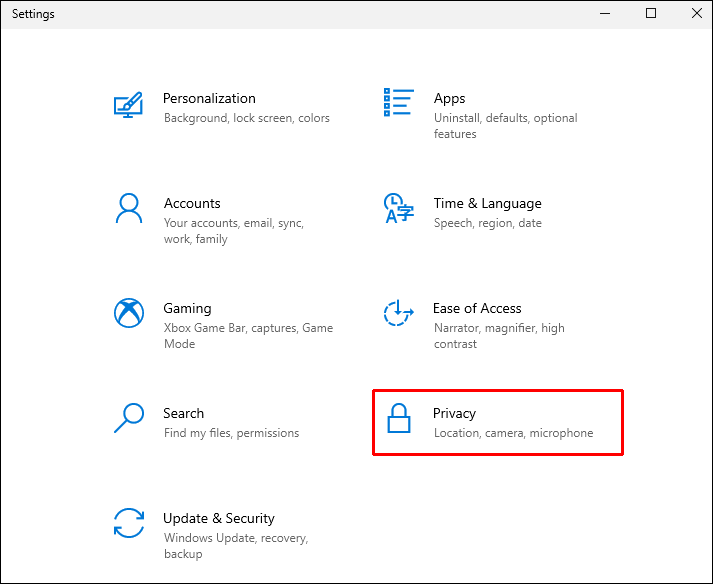This screenshot has height=584, width=713.
Task: Click the Apps list icon
Action: 398,103
